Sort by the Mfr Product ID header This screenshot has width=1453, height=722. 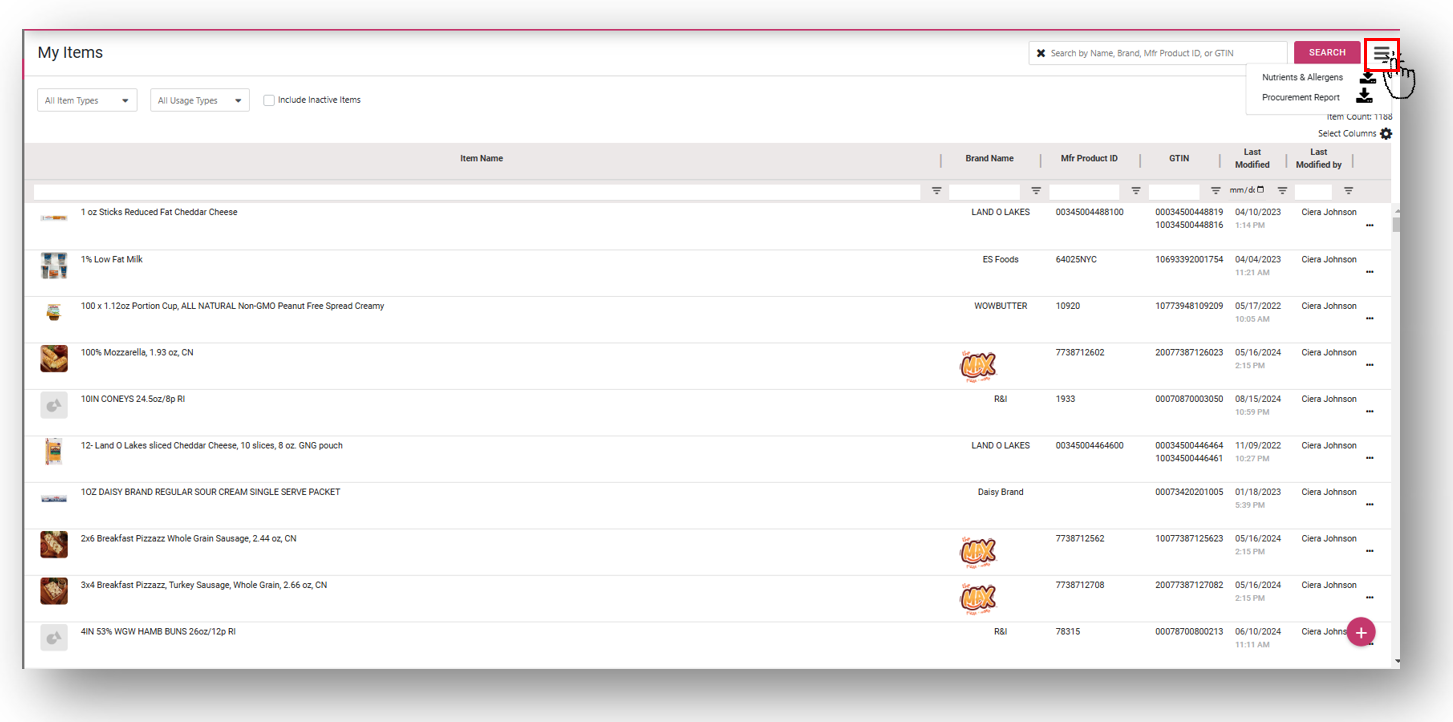coord(1089,158)
